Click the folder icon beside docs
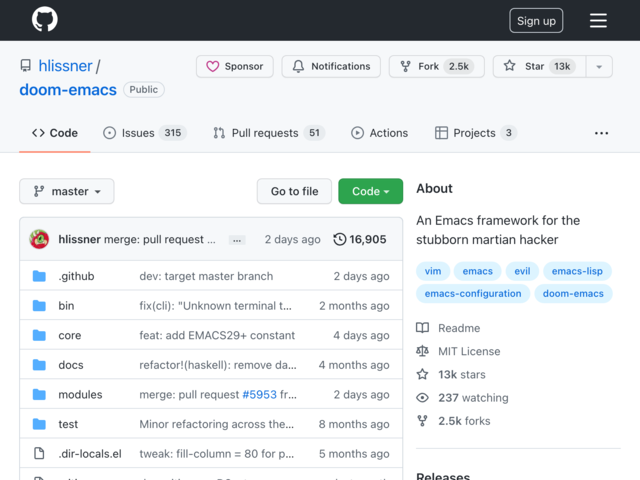Viewport: 640px width, 480px height. click(39, 365)
